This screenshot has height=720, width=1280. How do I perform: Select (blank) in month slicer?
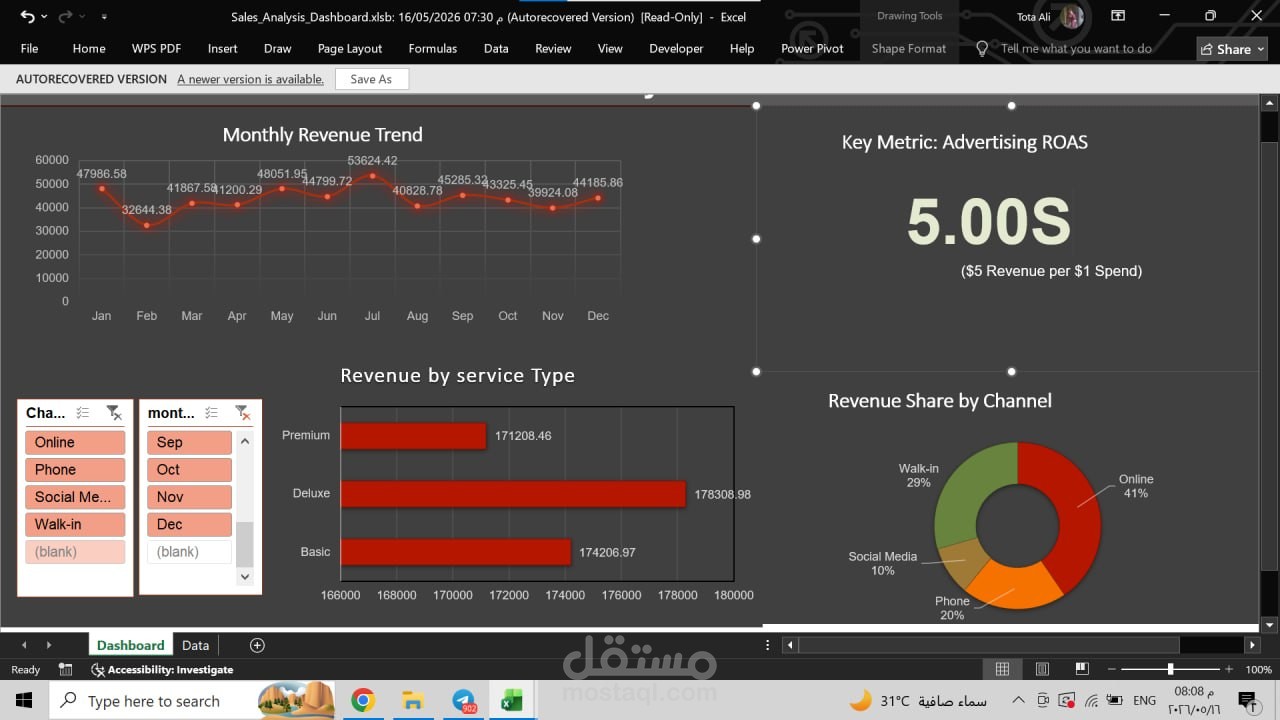(189, 552)
